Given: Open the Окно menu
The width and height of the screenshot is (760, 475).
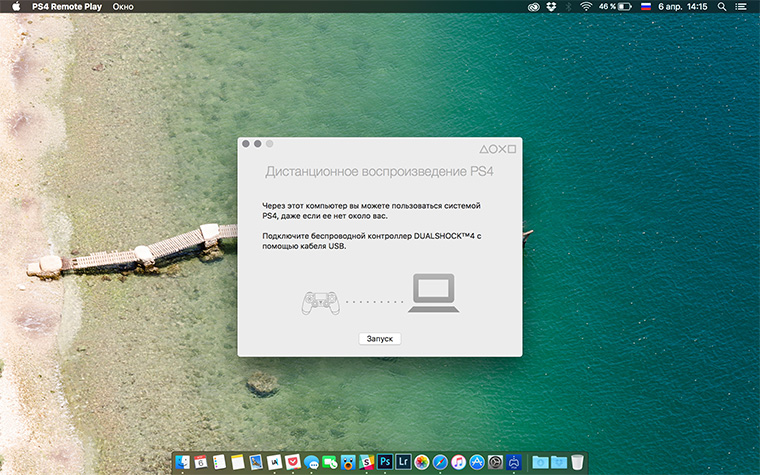Looking at the screenshot, I should 123,7.
